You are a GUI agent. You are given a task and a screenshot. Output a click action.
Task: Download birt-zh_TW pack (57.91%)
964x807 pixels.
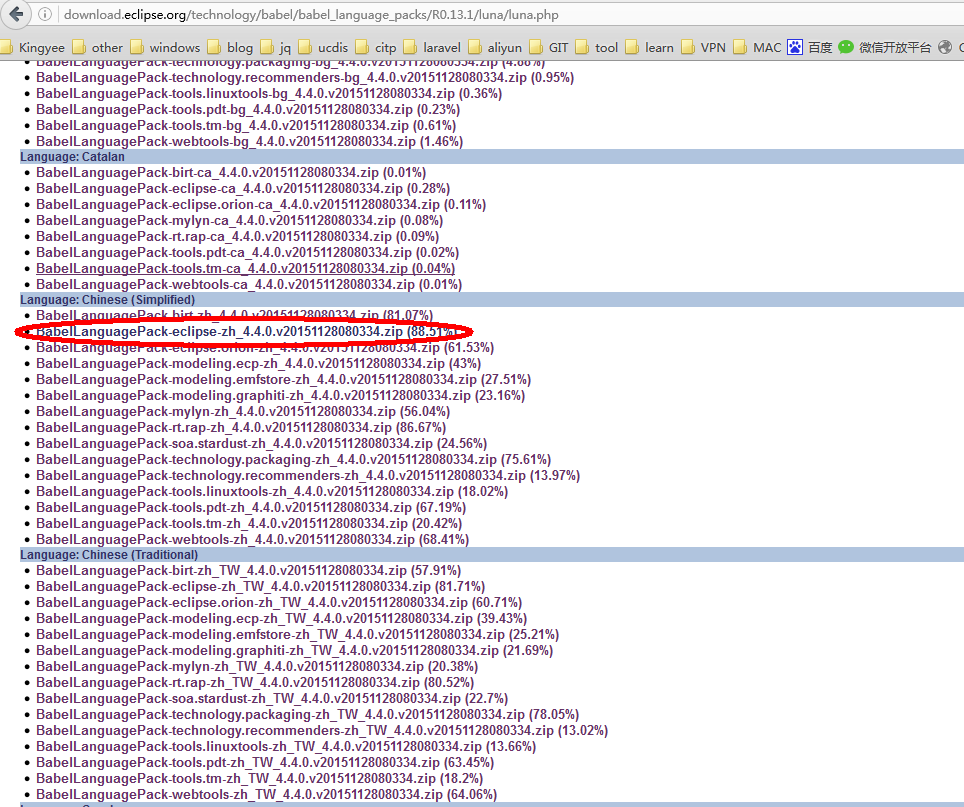[x=248, y=570]
